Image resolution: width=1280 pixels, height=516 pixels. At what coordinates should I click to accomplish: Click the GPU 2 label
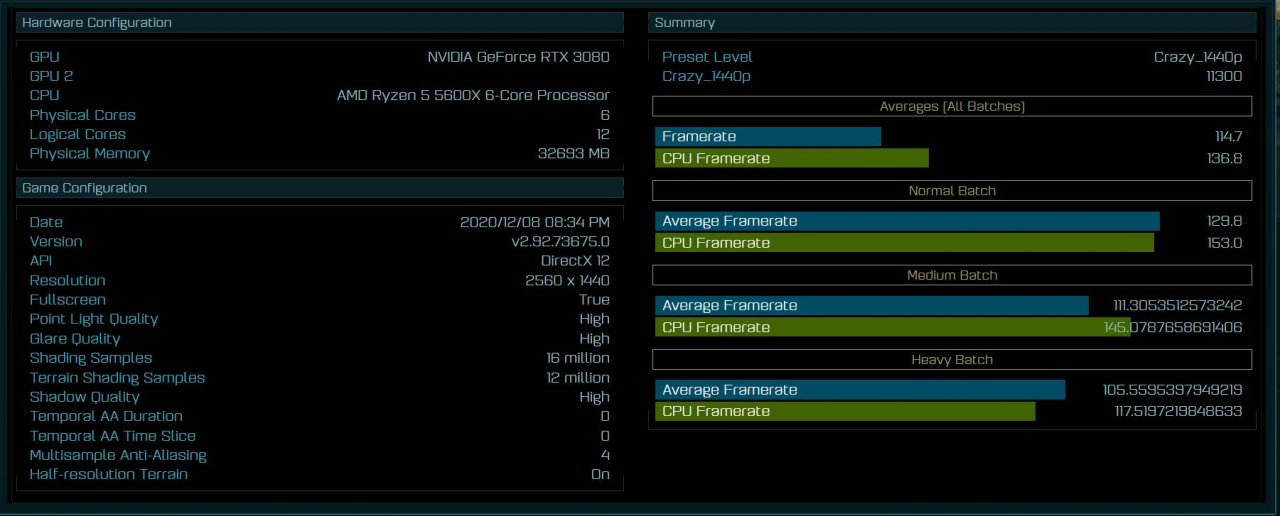[x=51, y=76]
